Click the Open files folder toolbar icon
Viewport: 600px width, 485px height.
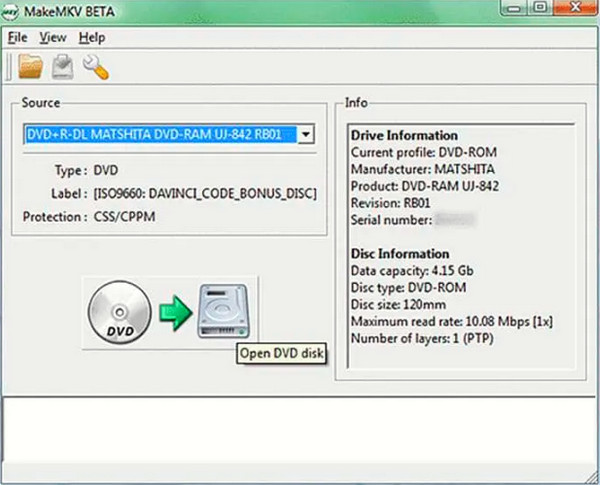coord(30,67)
